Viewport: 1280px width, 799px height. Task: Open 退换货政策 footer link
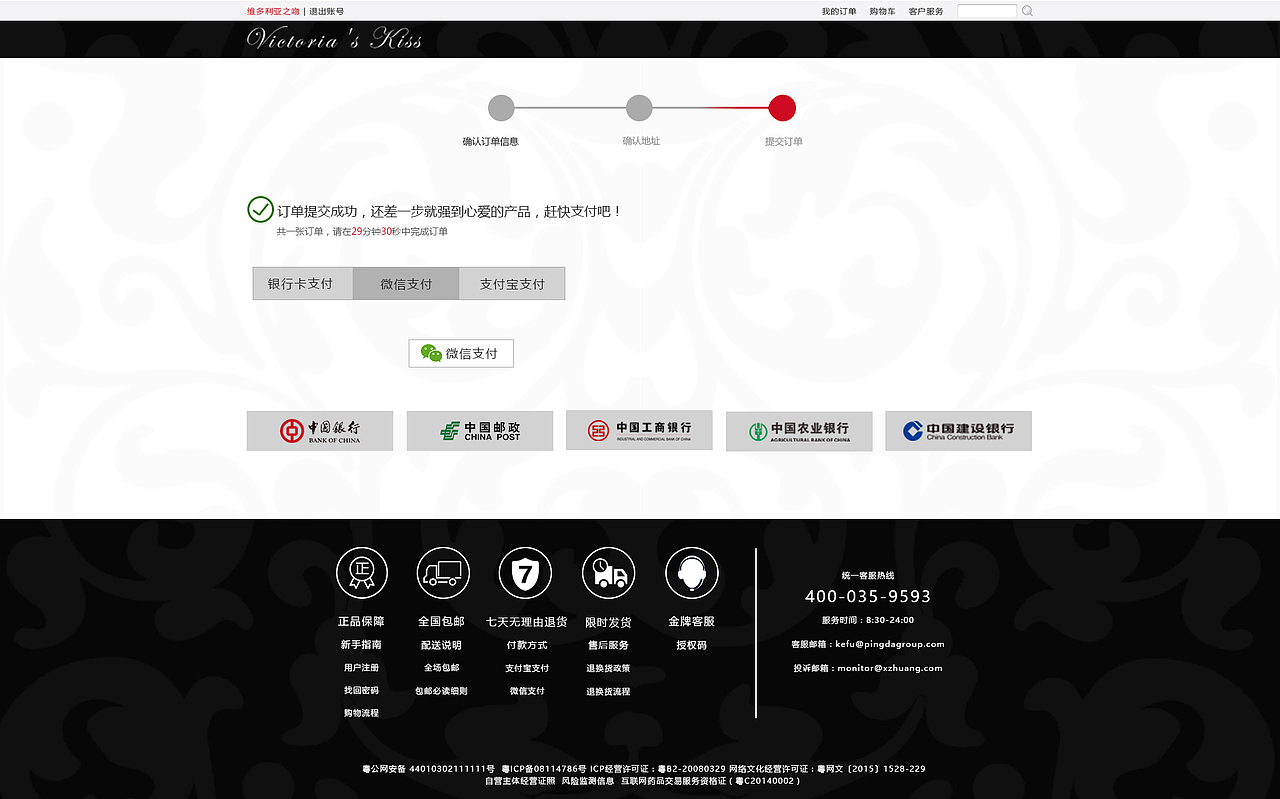click(608, 668)
